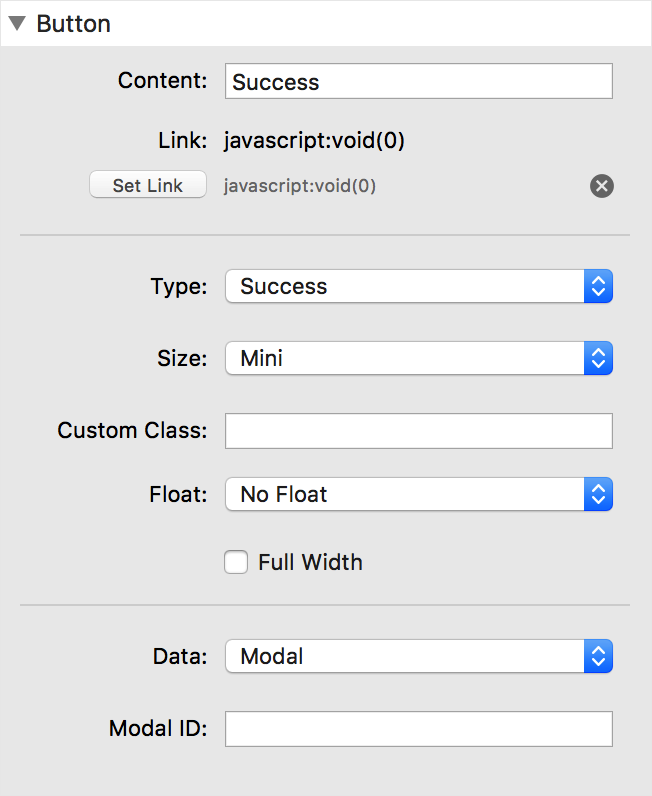Click into the Custom Class field
652x796 pixels.
click(419, 431)
